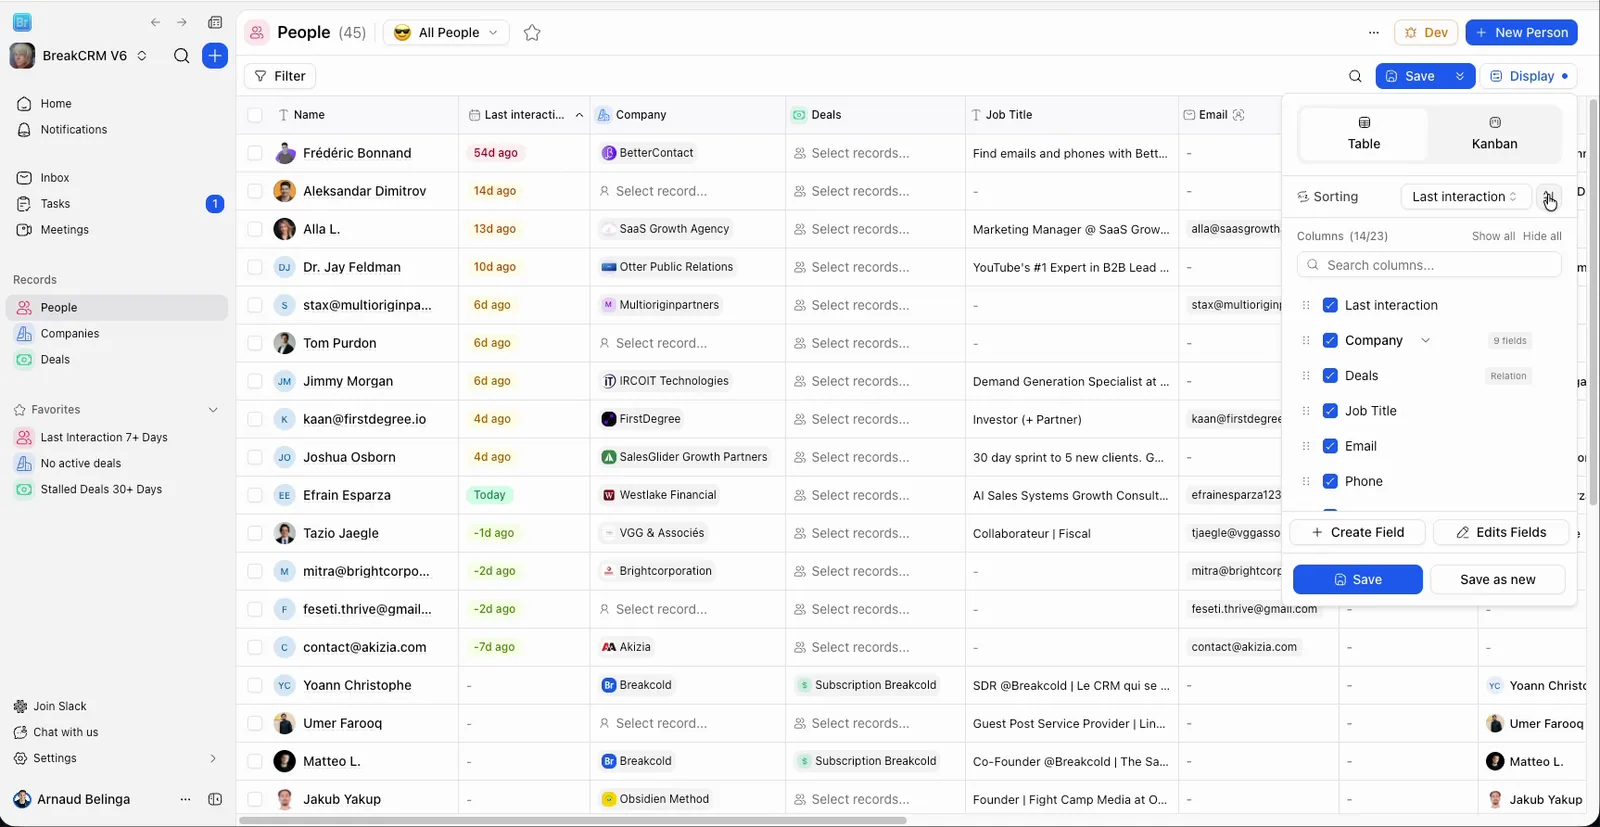This screenshot has width=1600, height=827.
Task: Open the BreakCRM V6 workspace switcher
Action: point(80,56)
